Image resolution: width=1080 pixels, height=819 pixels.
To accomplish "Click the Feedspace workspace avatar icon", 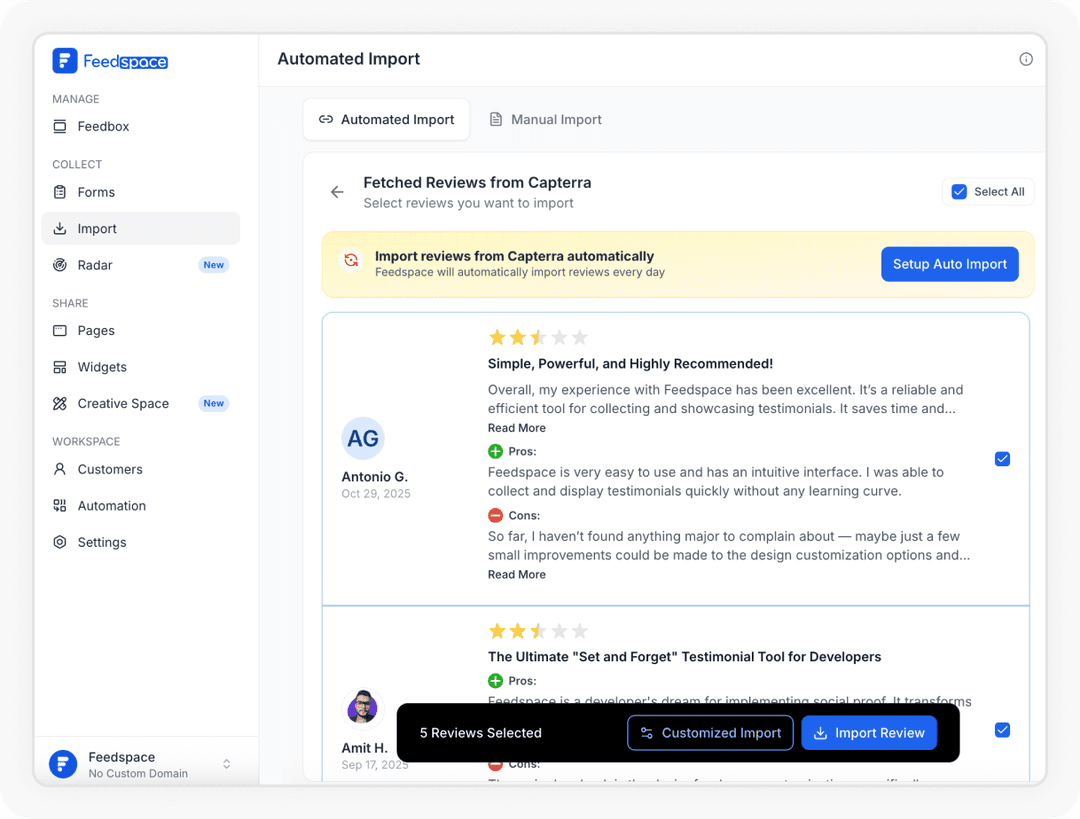I will click(x=63, y=765).
